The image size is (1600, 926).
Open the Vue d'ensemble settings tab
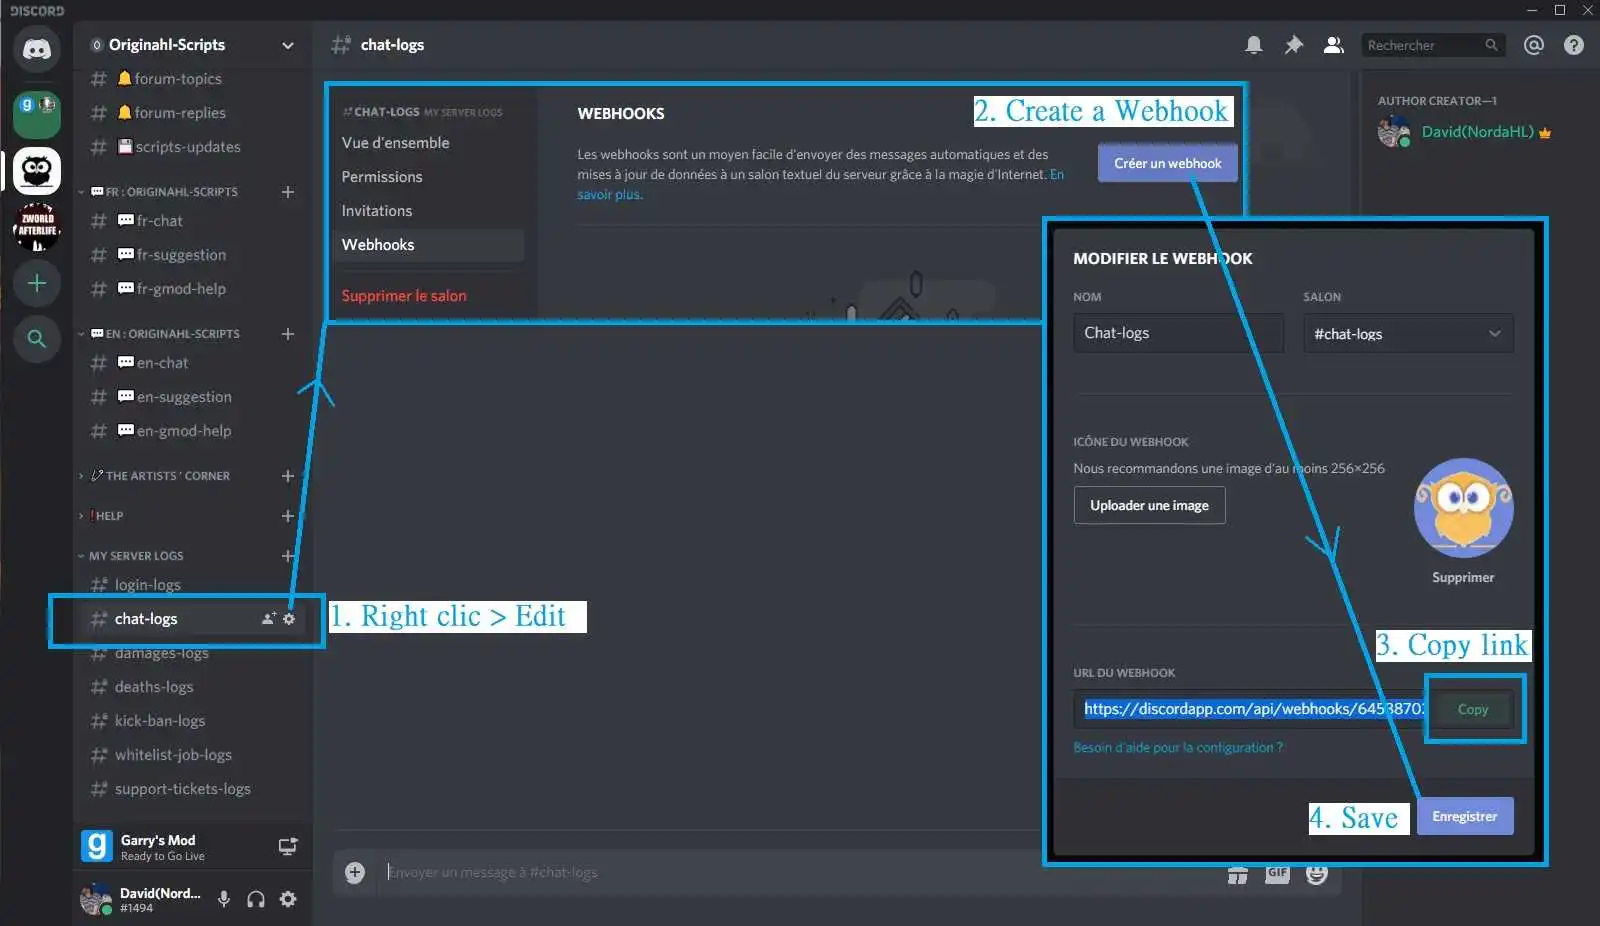[x=396, y=142]
